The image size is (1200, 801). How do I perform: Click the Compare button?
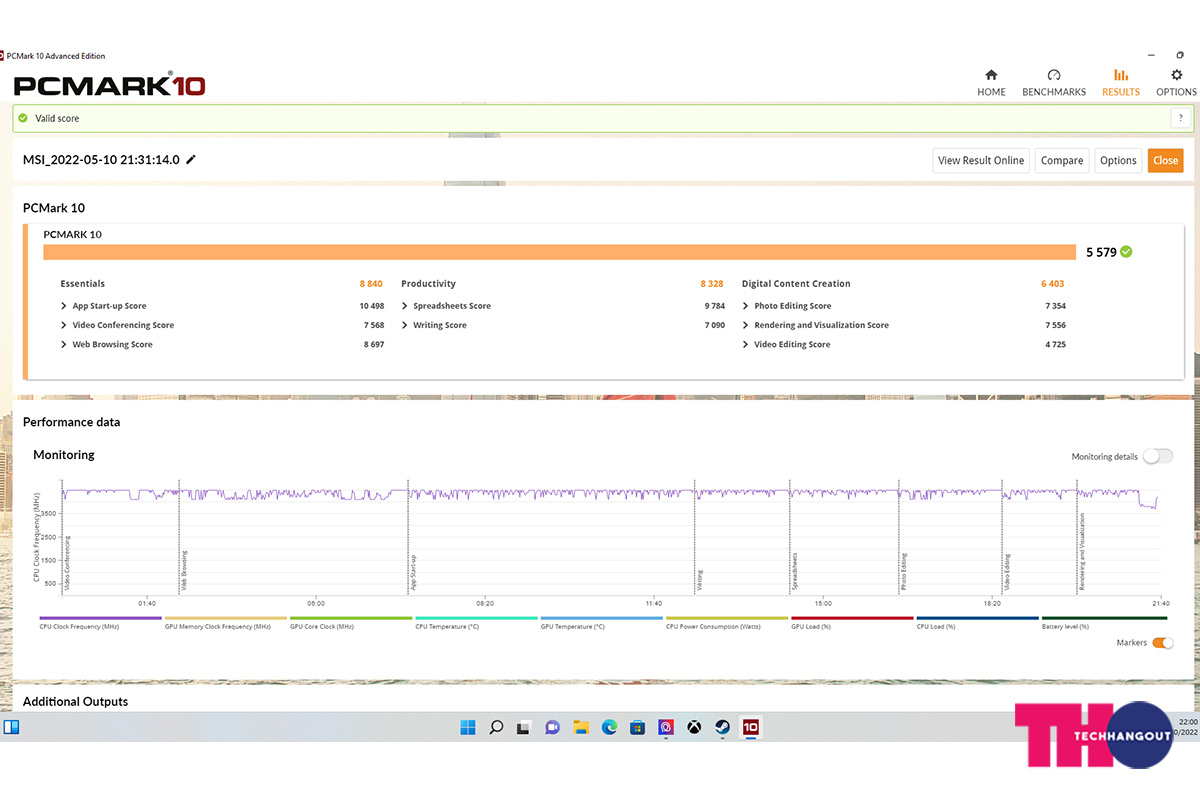pos(1062,160)
